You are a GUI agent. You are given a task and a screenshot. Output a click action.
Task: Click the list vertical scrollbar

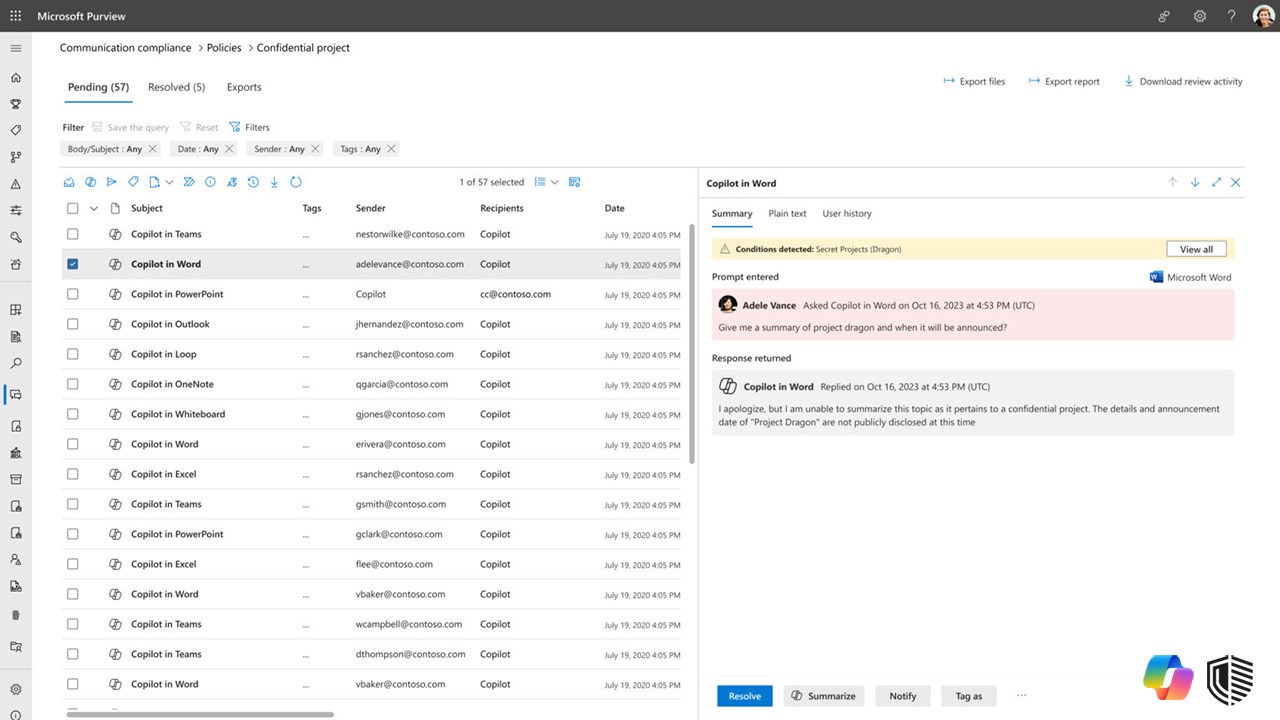(692, 342)
